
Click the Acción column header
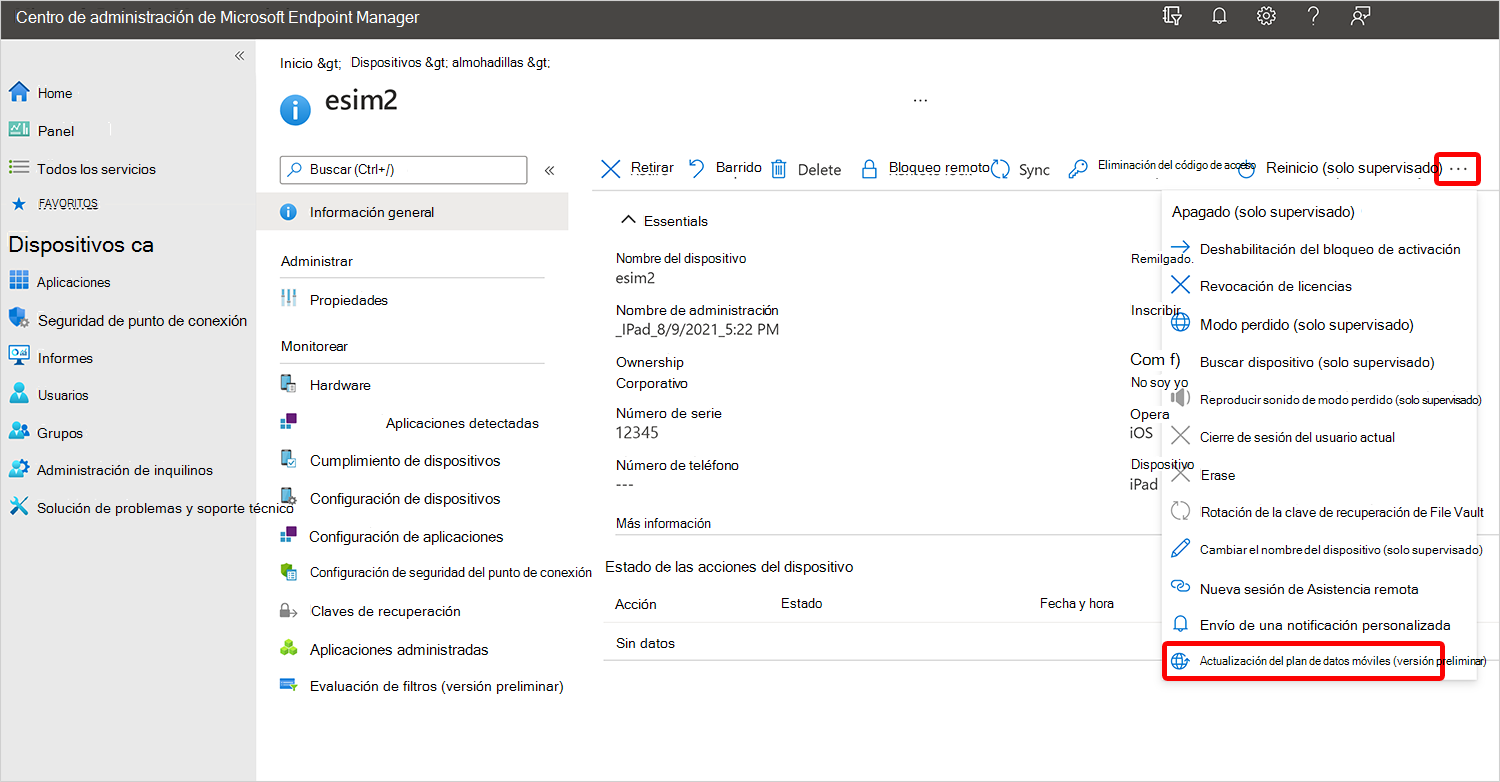636,604
